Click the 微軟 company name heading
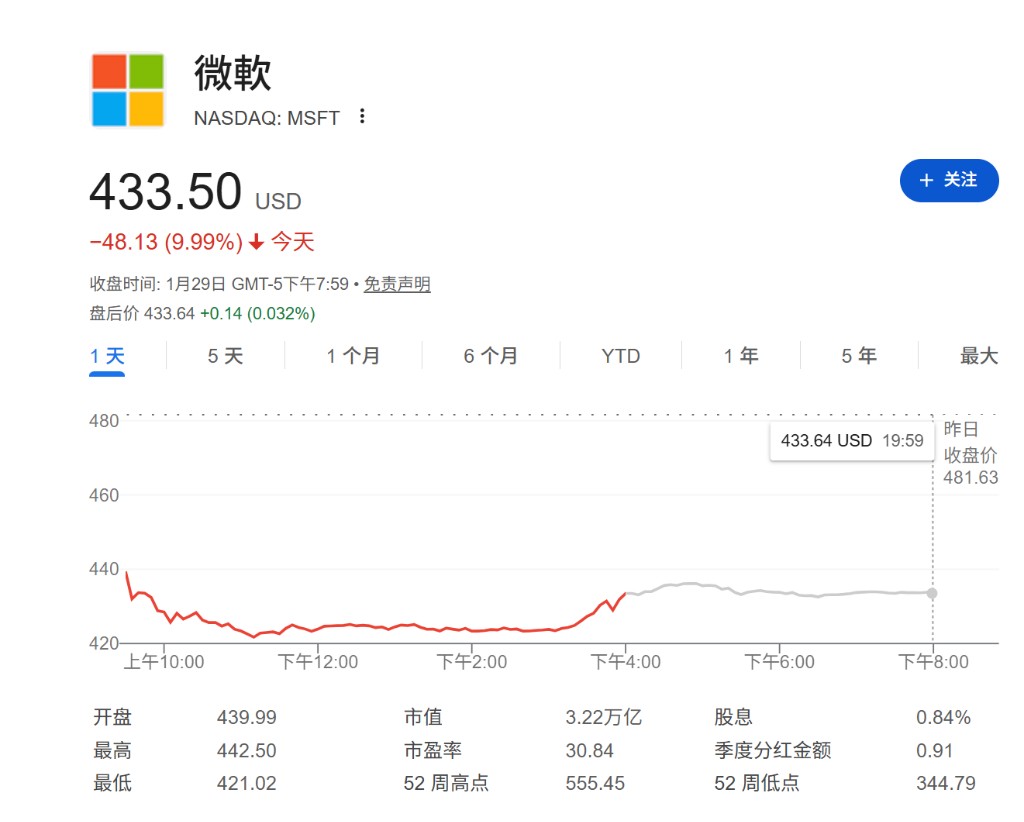Image resolution: width=1024 pixels, height=822 pixels. [232, 73]
